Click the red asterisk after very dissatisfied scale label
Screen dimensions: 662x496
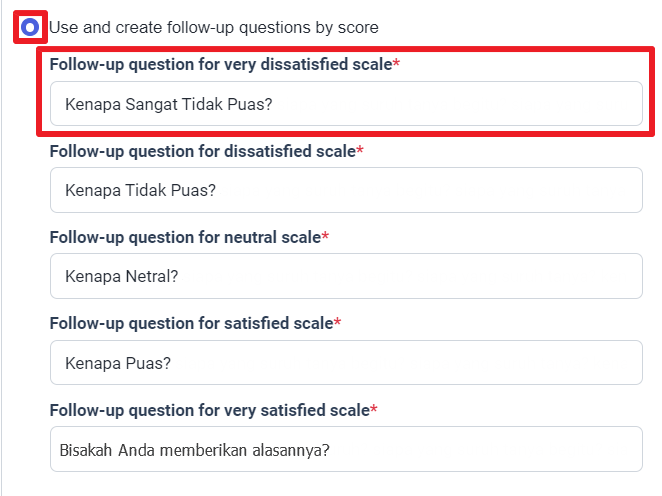[396, 64]
